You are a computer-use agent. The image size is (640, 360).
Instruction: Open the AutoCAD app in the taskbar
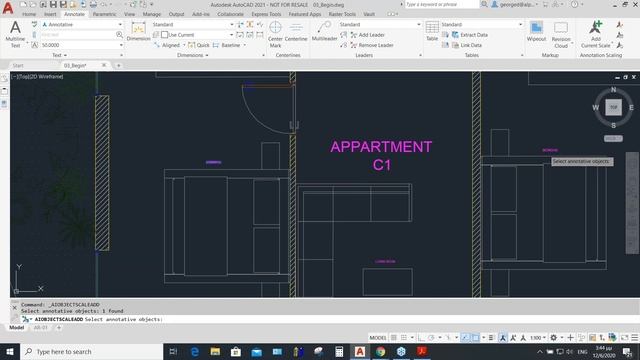click(x=360, y=351)
